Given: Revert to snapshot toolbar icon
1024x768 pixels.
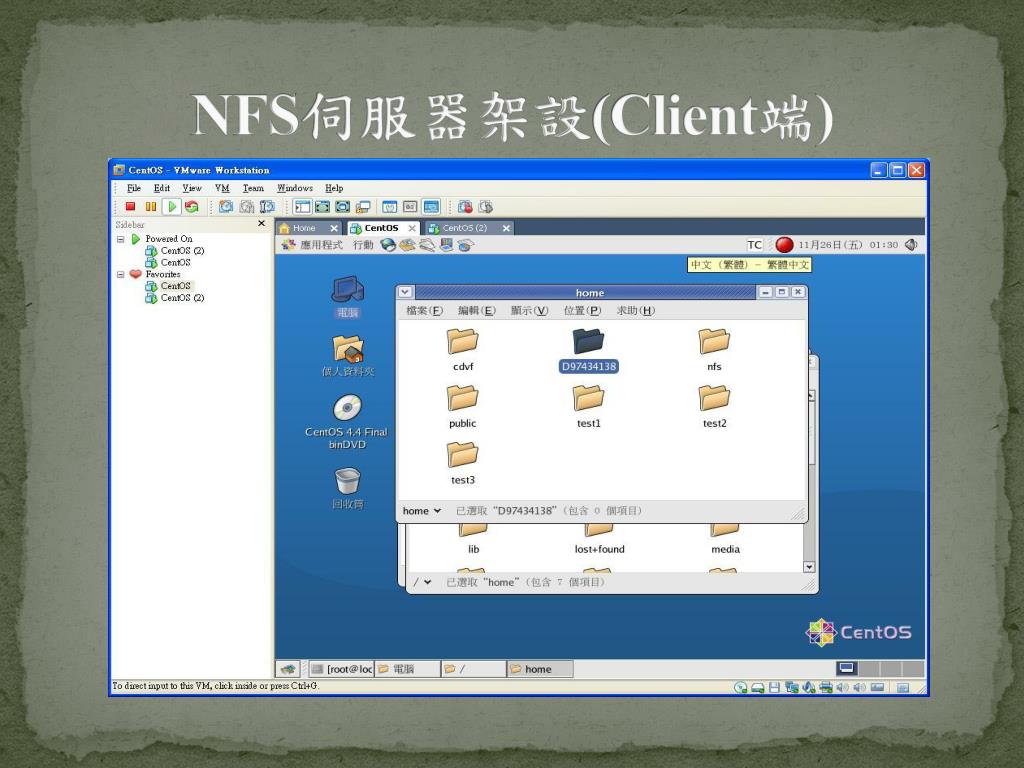Looking at the screenshot, I should point(247,206).
